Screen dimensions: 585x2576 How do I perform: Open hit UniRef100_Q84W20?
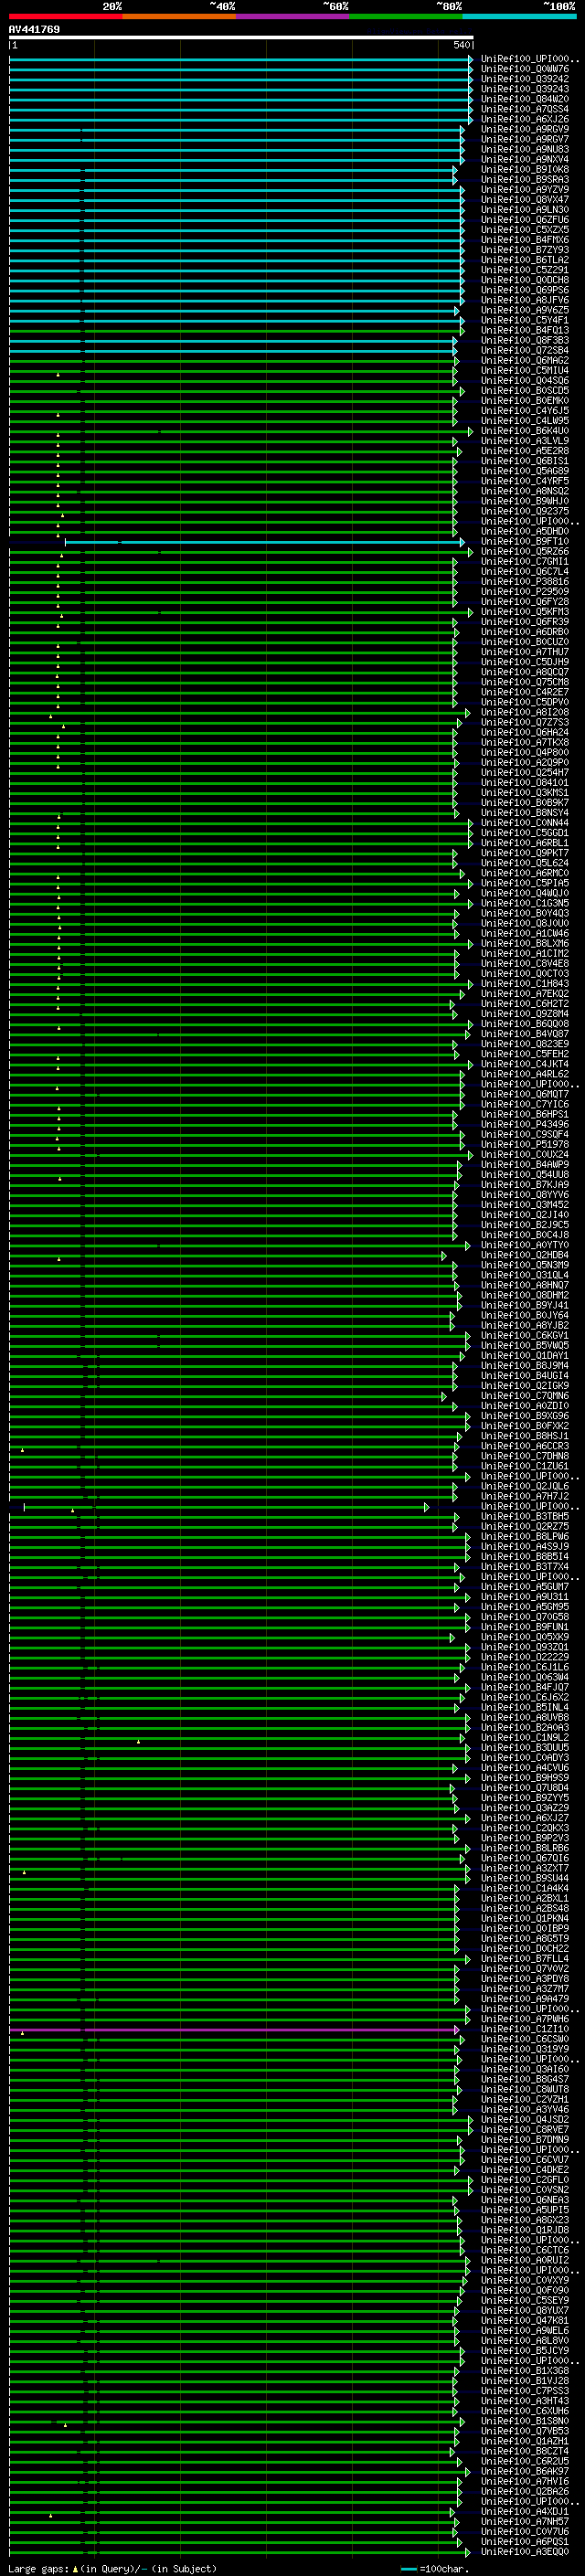(x=525, y=99)
